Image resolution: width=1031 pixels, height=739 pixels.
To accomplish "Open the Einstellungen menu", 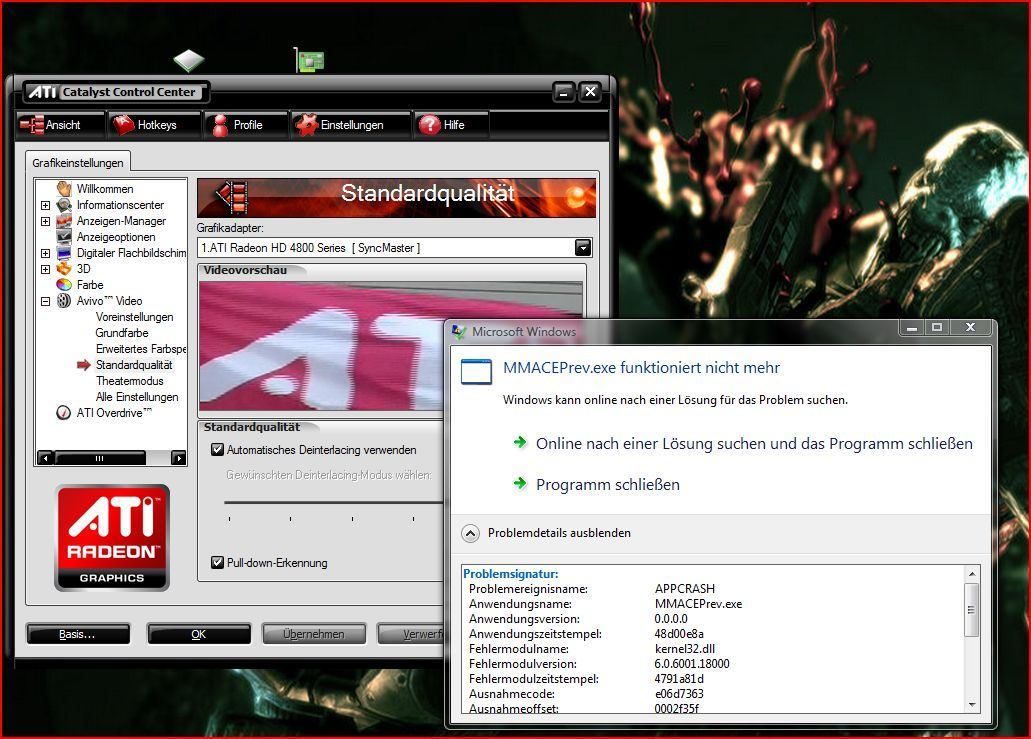I will pyautogui.click(x=350, y=124).
